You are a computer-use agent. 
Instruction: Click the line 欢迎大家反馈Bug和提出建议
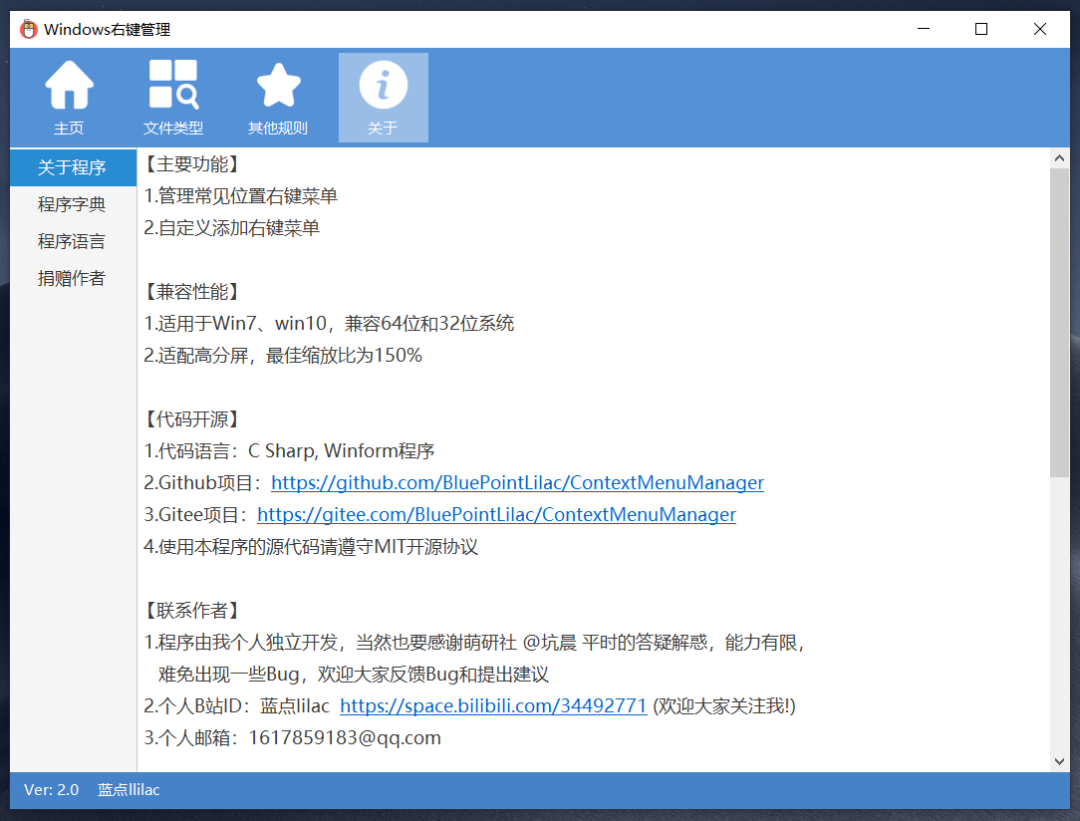(x=353, y=674)
